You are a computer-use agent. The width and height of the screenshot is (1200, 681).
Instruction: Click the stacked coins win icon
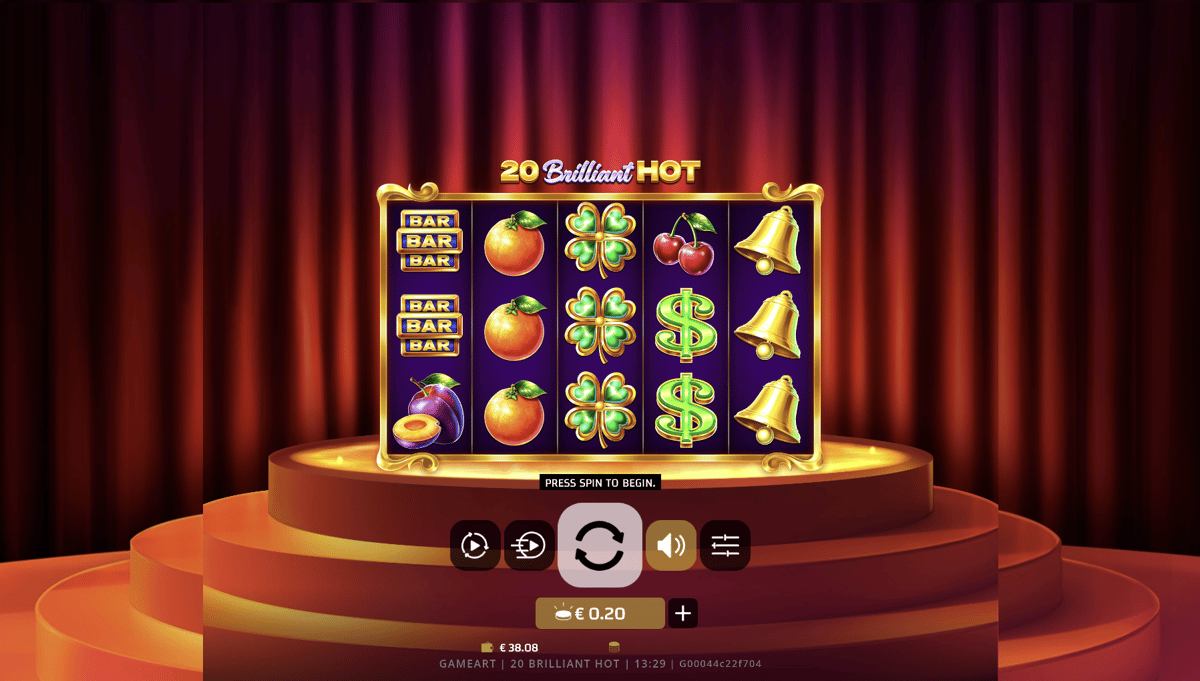coord(614,647)
